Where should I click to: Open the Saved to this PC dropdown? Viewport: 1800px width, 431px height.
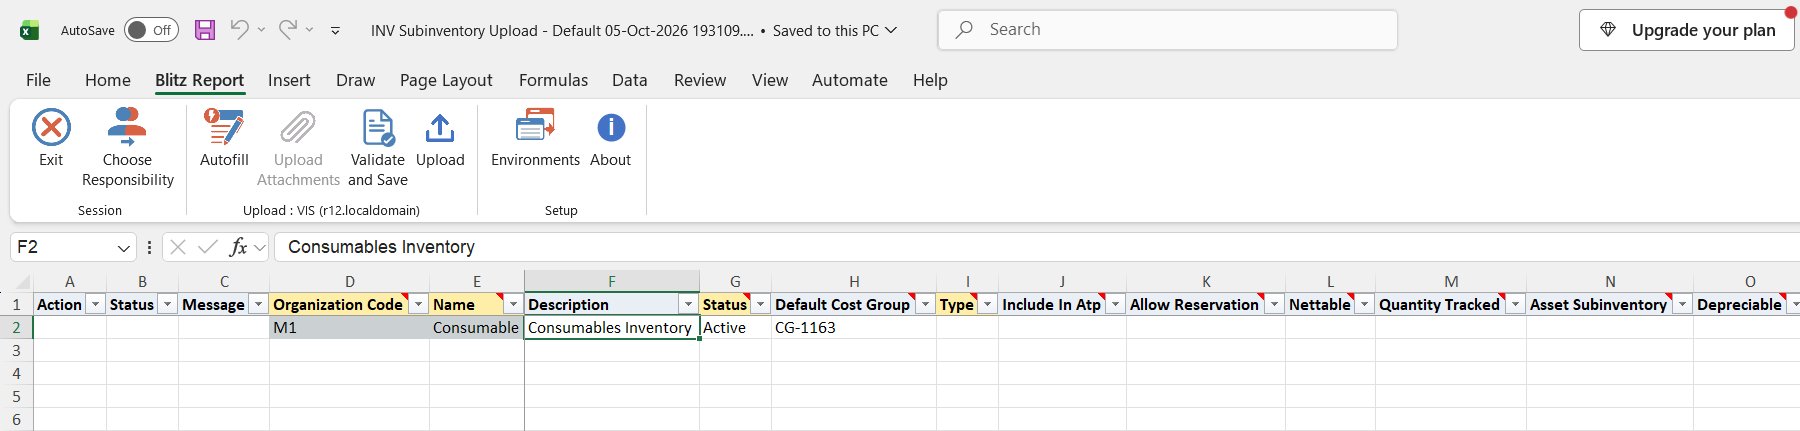(x=891, y=30)
